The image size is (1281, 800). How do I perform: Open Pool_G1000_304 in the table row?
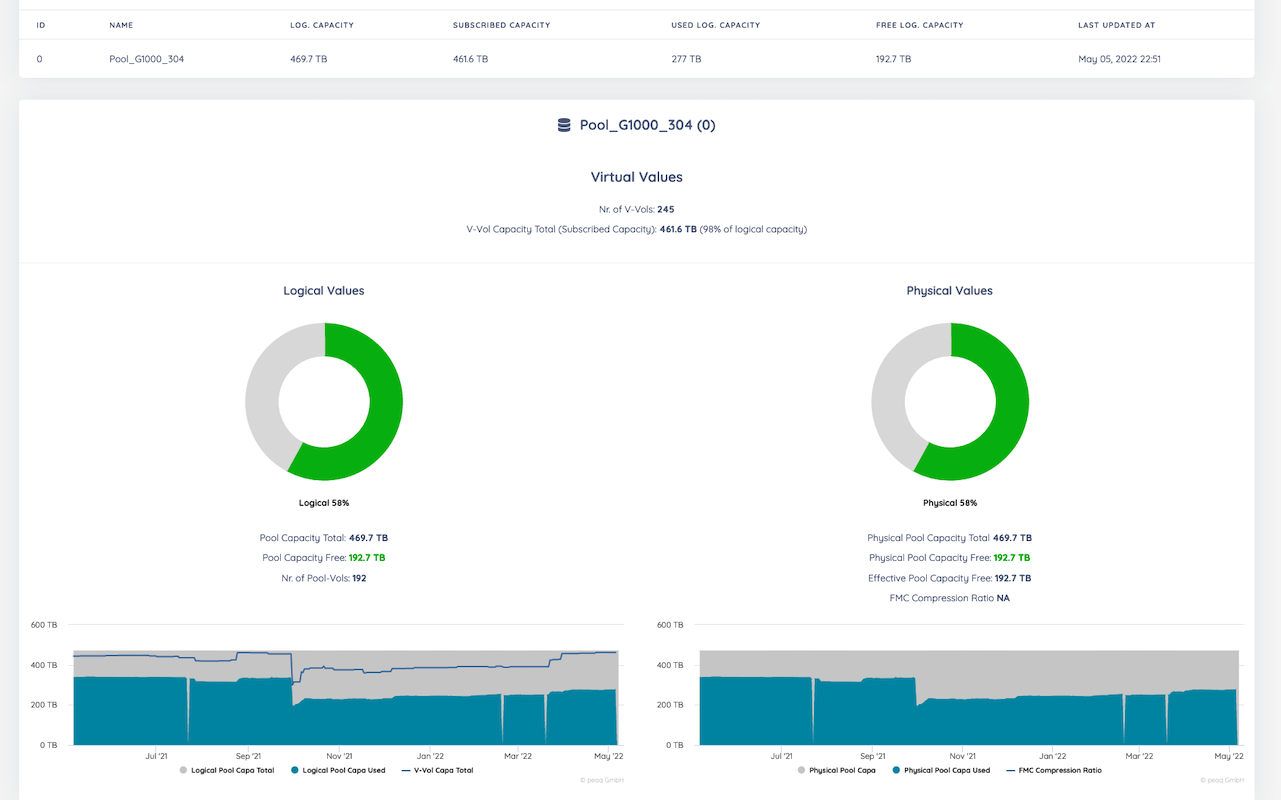(x=146, y=59)
